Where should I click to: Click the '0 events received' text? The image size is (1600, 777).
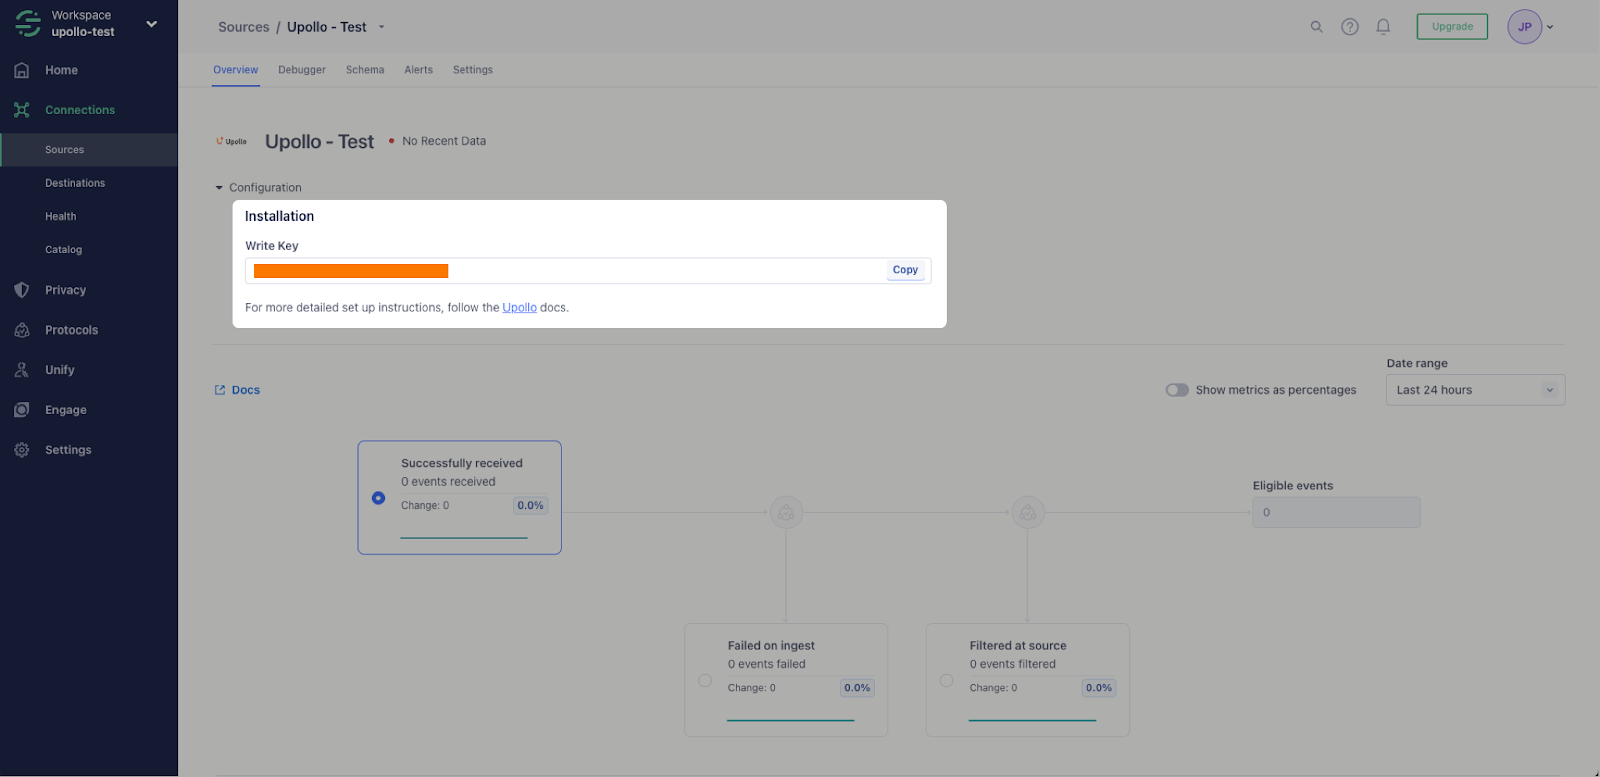[x=448, y=482]
